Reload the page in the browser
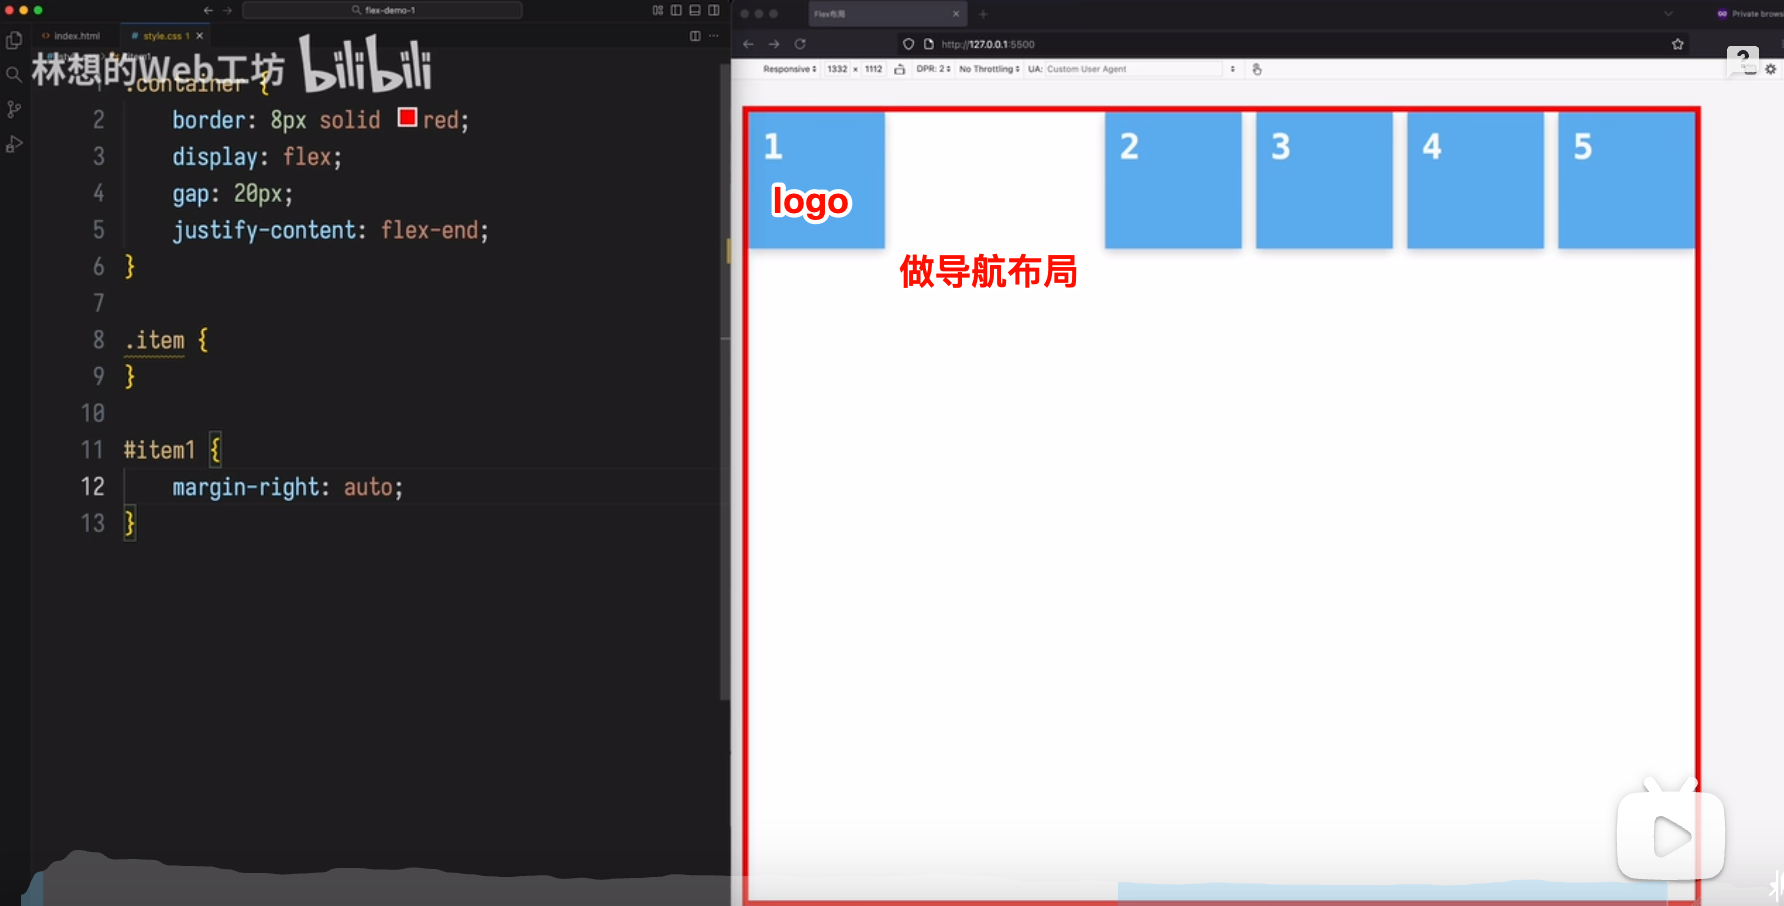Screen dimensions: 1784x906 coord(800,44)
